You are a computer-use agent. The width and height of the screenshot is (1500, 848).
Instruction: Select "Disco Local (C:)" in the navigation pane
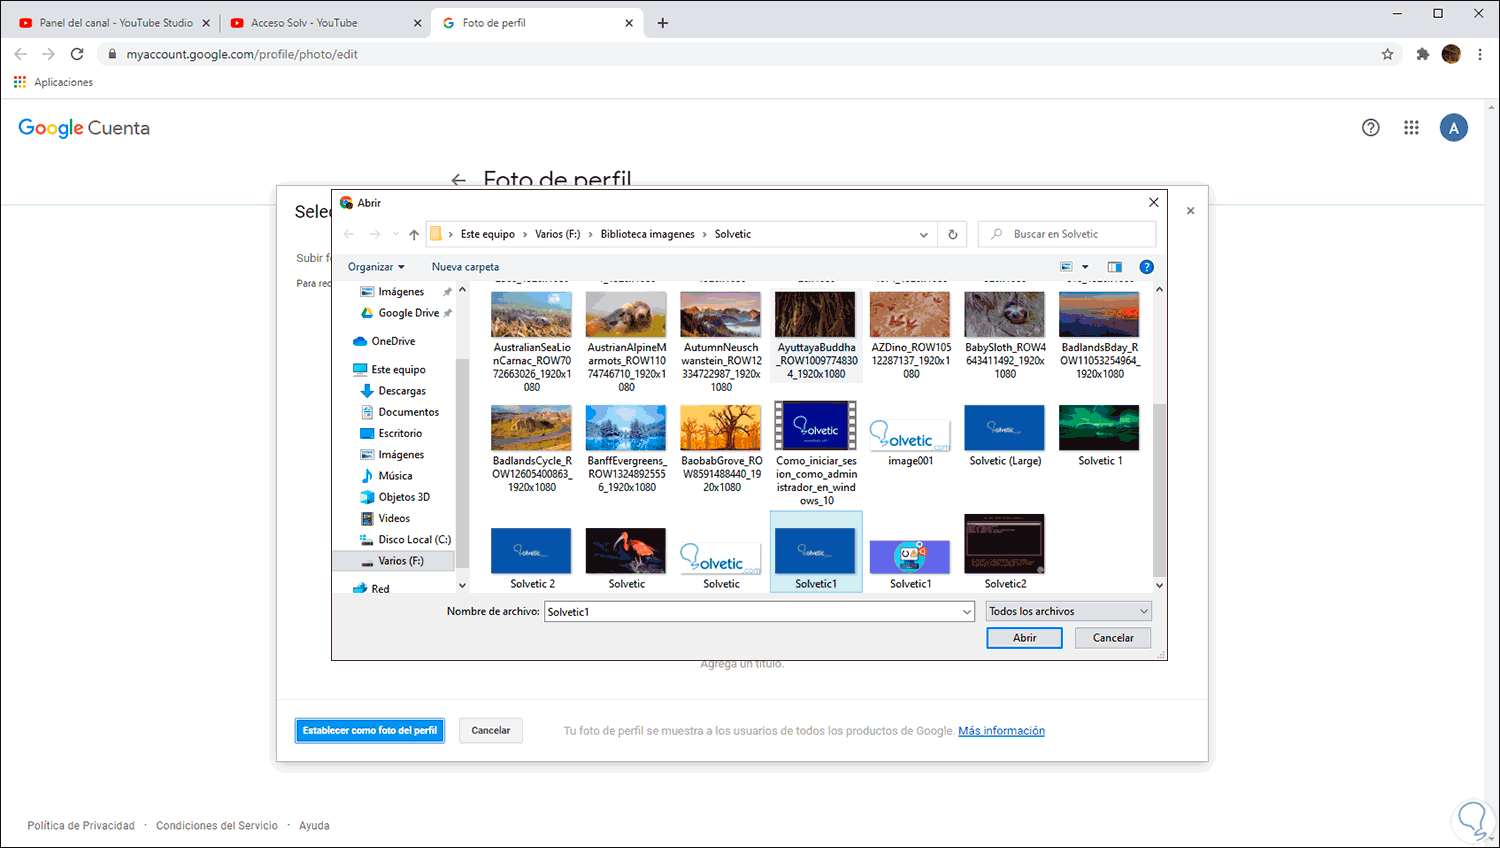pos(406,539)
